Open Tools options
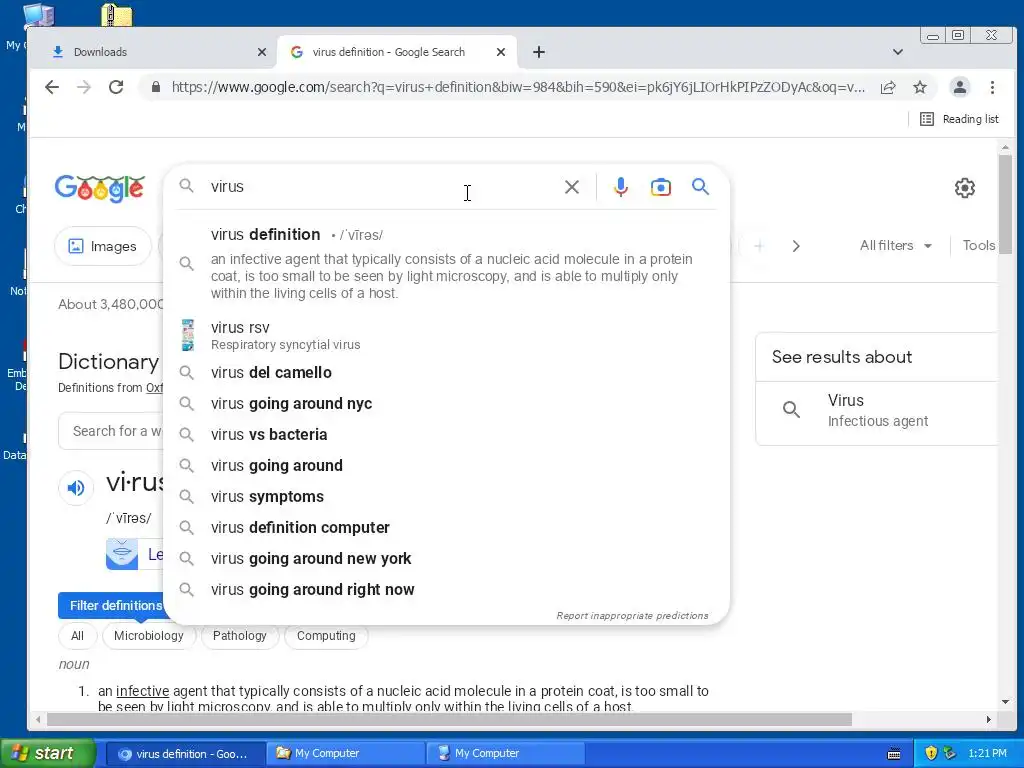The image size is (1024, 768). pos(978,246)
